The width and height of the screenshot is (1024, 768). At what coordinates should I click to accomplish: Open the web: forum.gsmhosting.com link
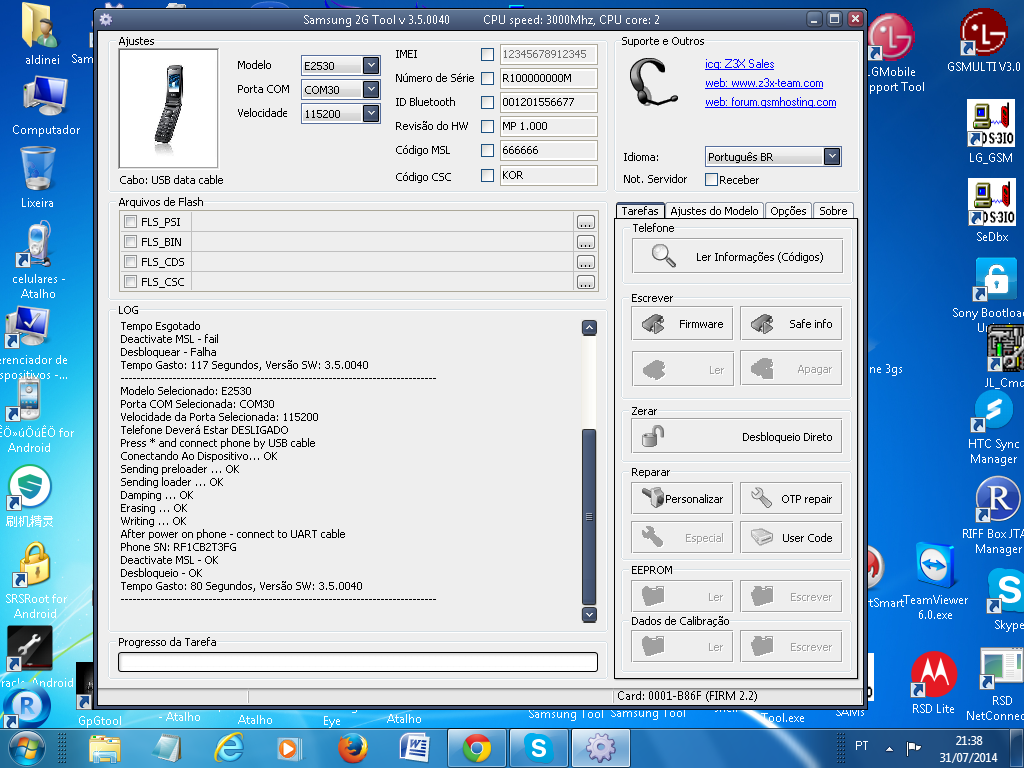pyautogui.click(x=771, y=102)
